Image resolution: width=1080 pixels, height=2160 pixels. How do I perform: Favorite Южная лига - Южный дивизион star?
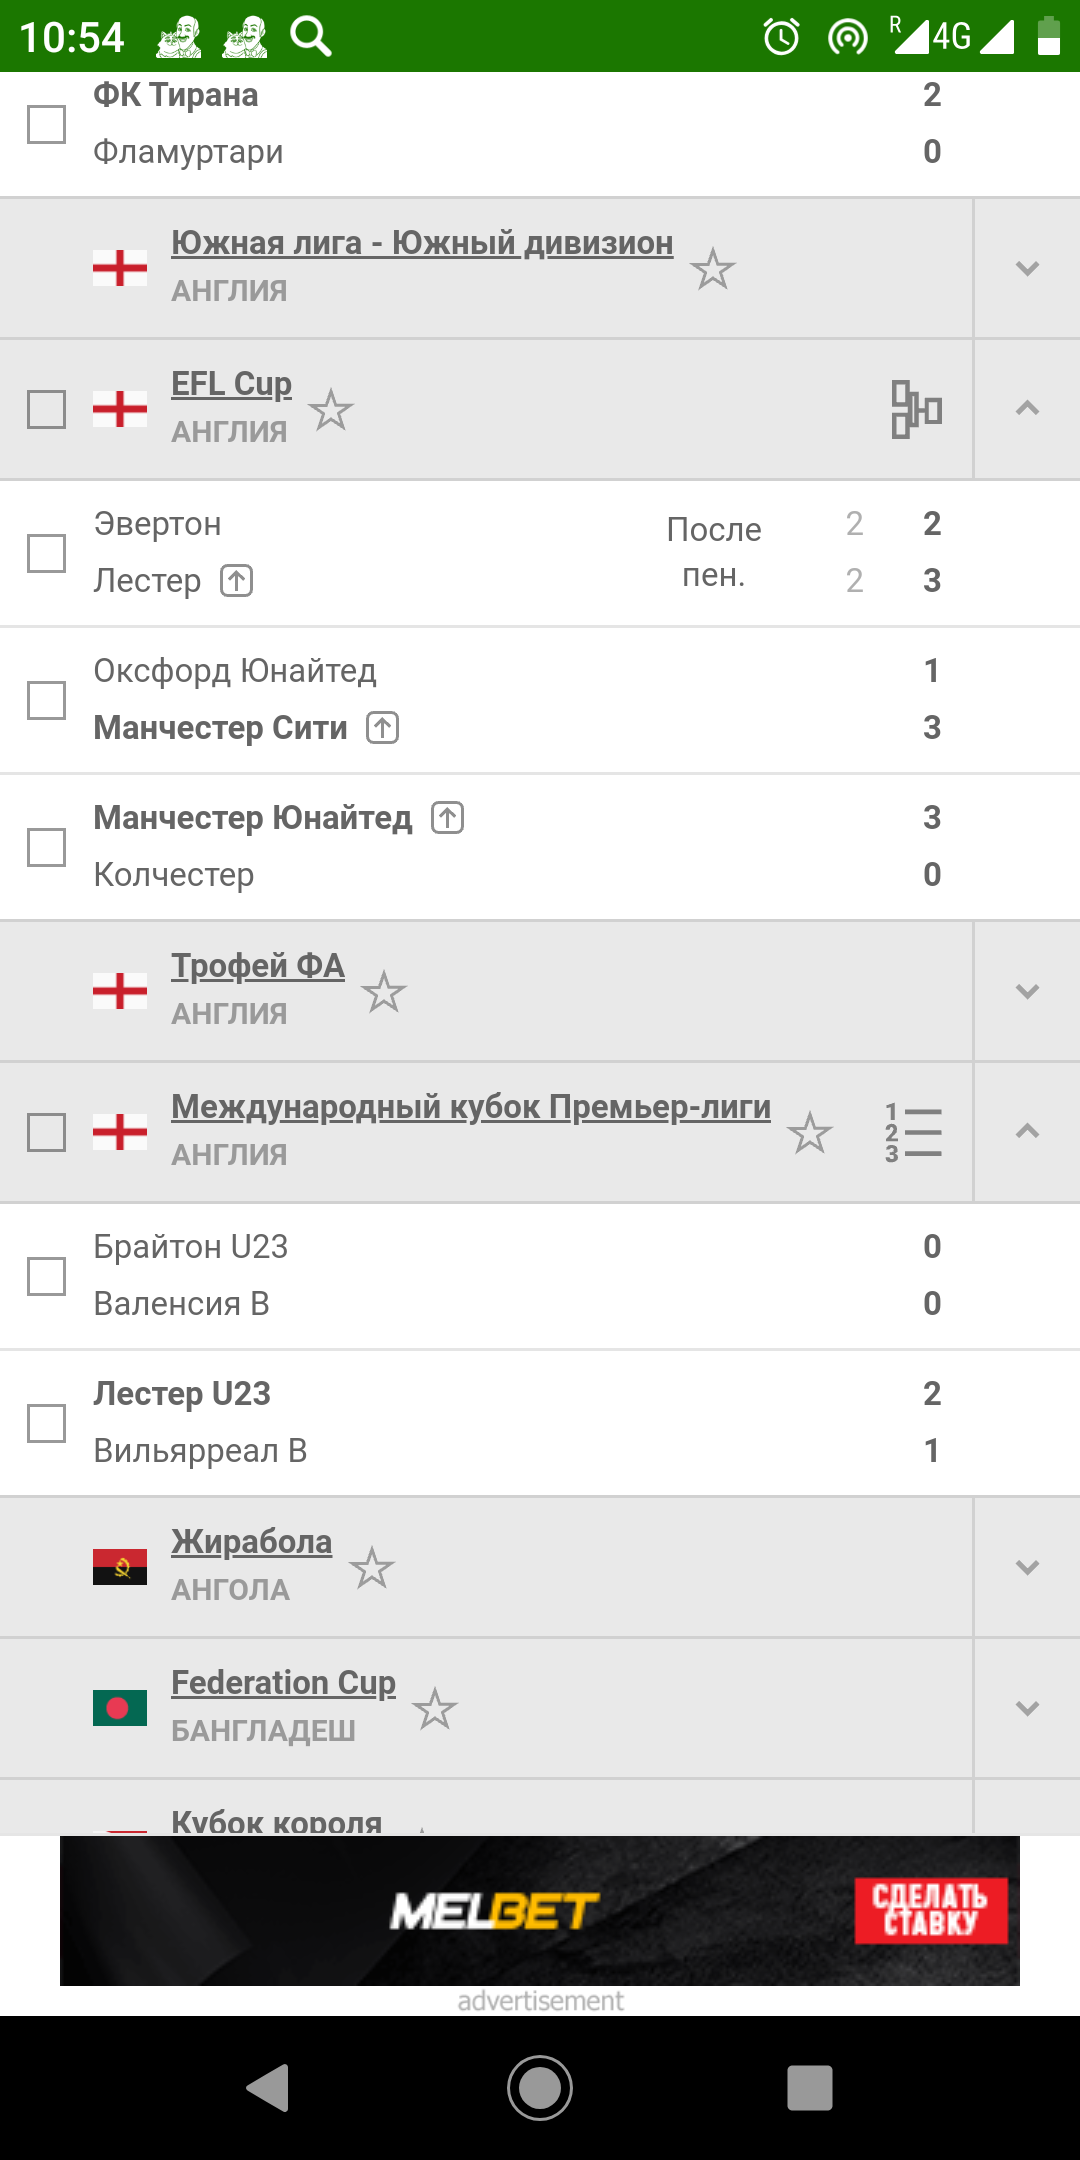coord(713,269)
